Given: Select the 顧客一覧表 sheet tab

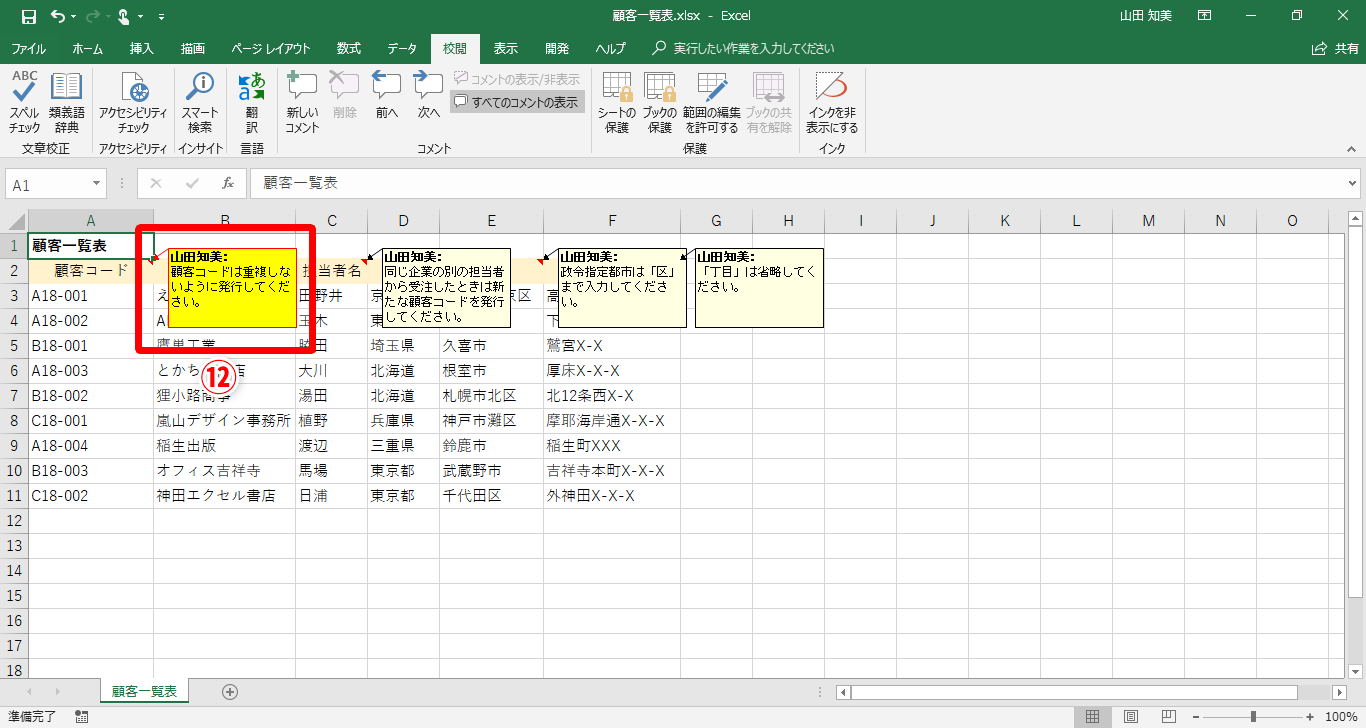Looking at the screenshot, I should coord(144,691).
